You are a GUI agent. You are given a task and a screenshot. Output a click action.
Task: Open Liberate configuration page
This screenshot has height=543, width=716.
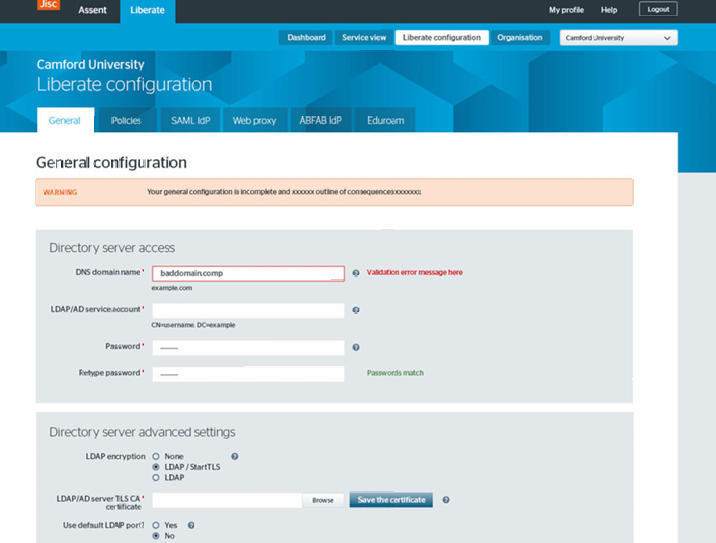point(442,37)
